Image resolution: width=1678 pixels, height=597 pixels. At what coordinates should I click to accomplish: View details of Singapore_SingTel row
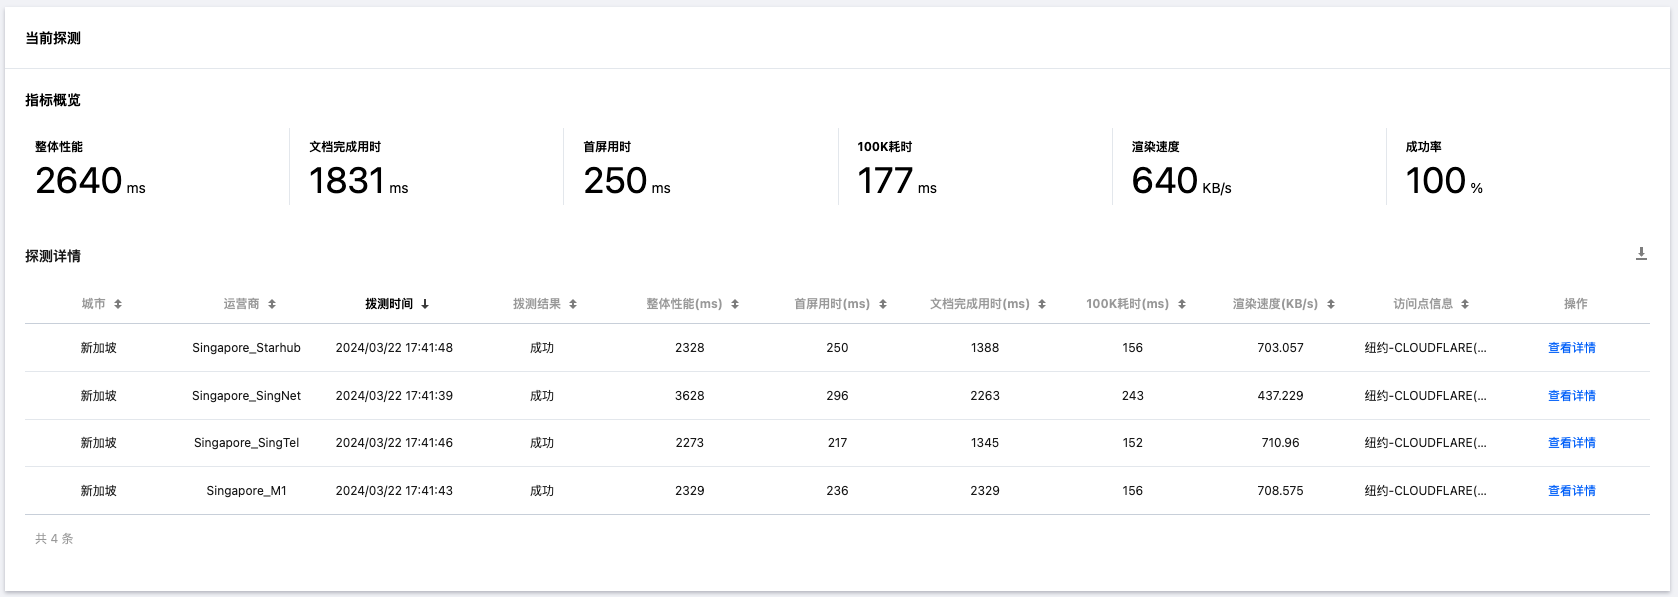(1571, 443)
